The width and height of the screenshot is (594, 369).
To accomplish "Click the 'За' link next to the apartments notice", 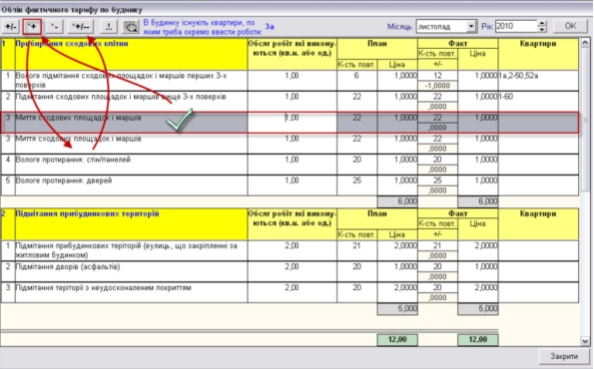I will [x=269, y=27].
